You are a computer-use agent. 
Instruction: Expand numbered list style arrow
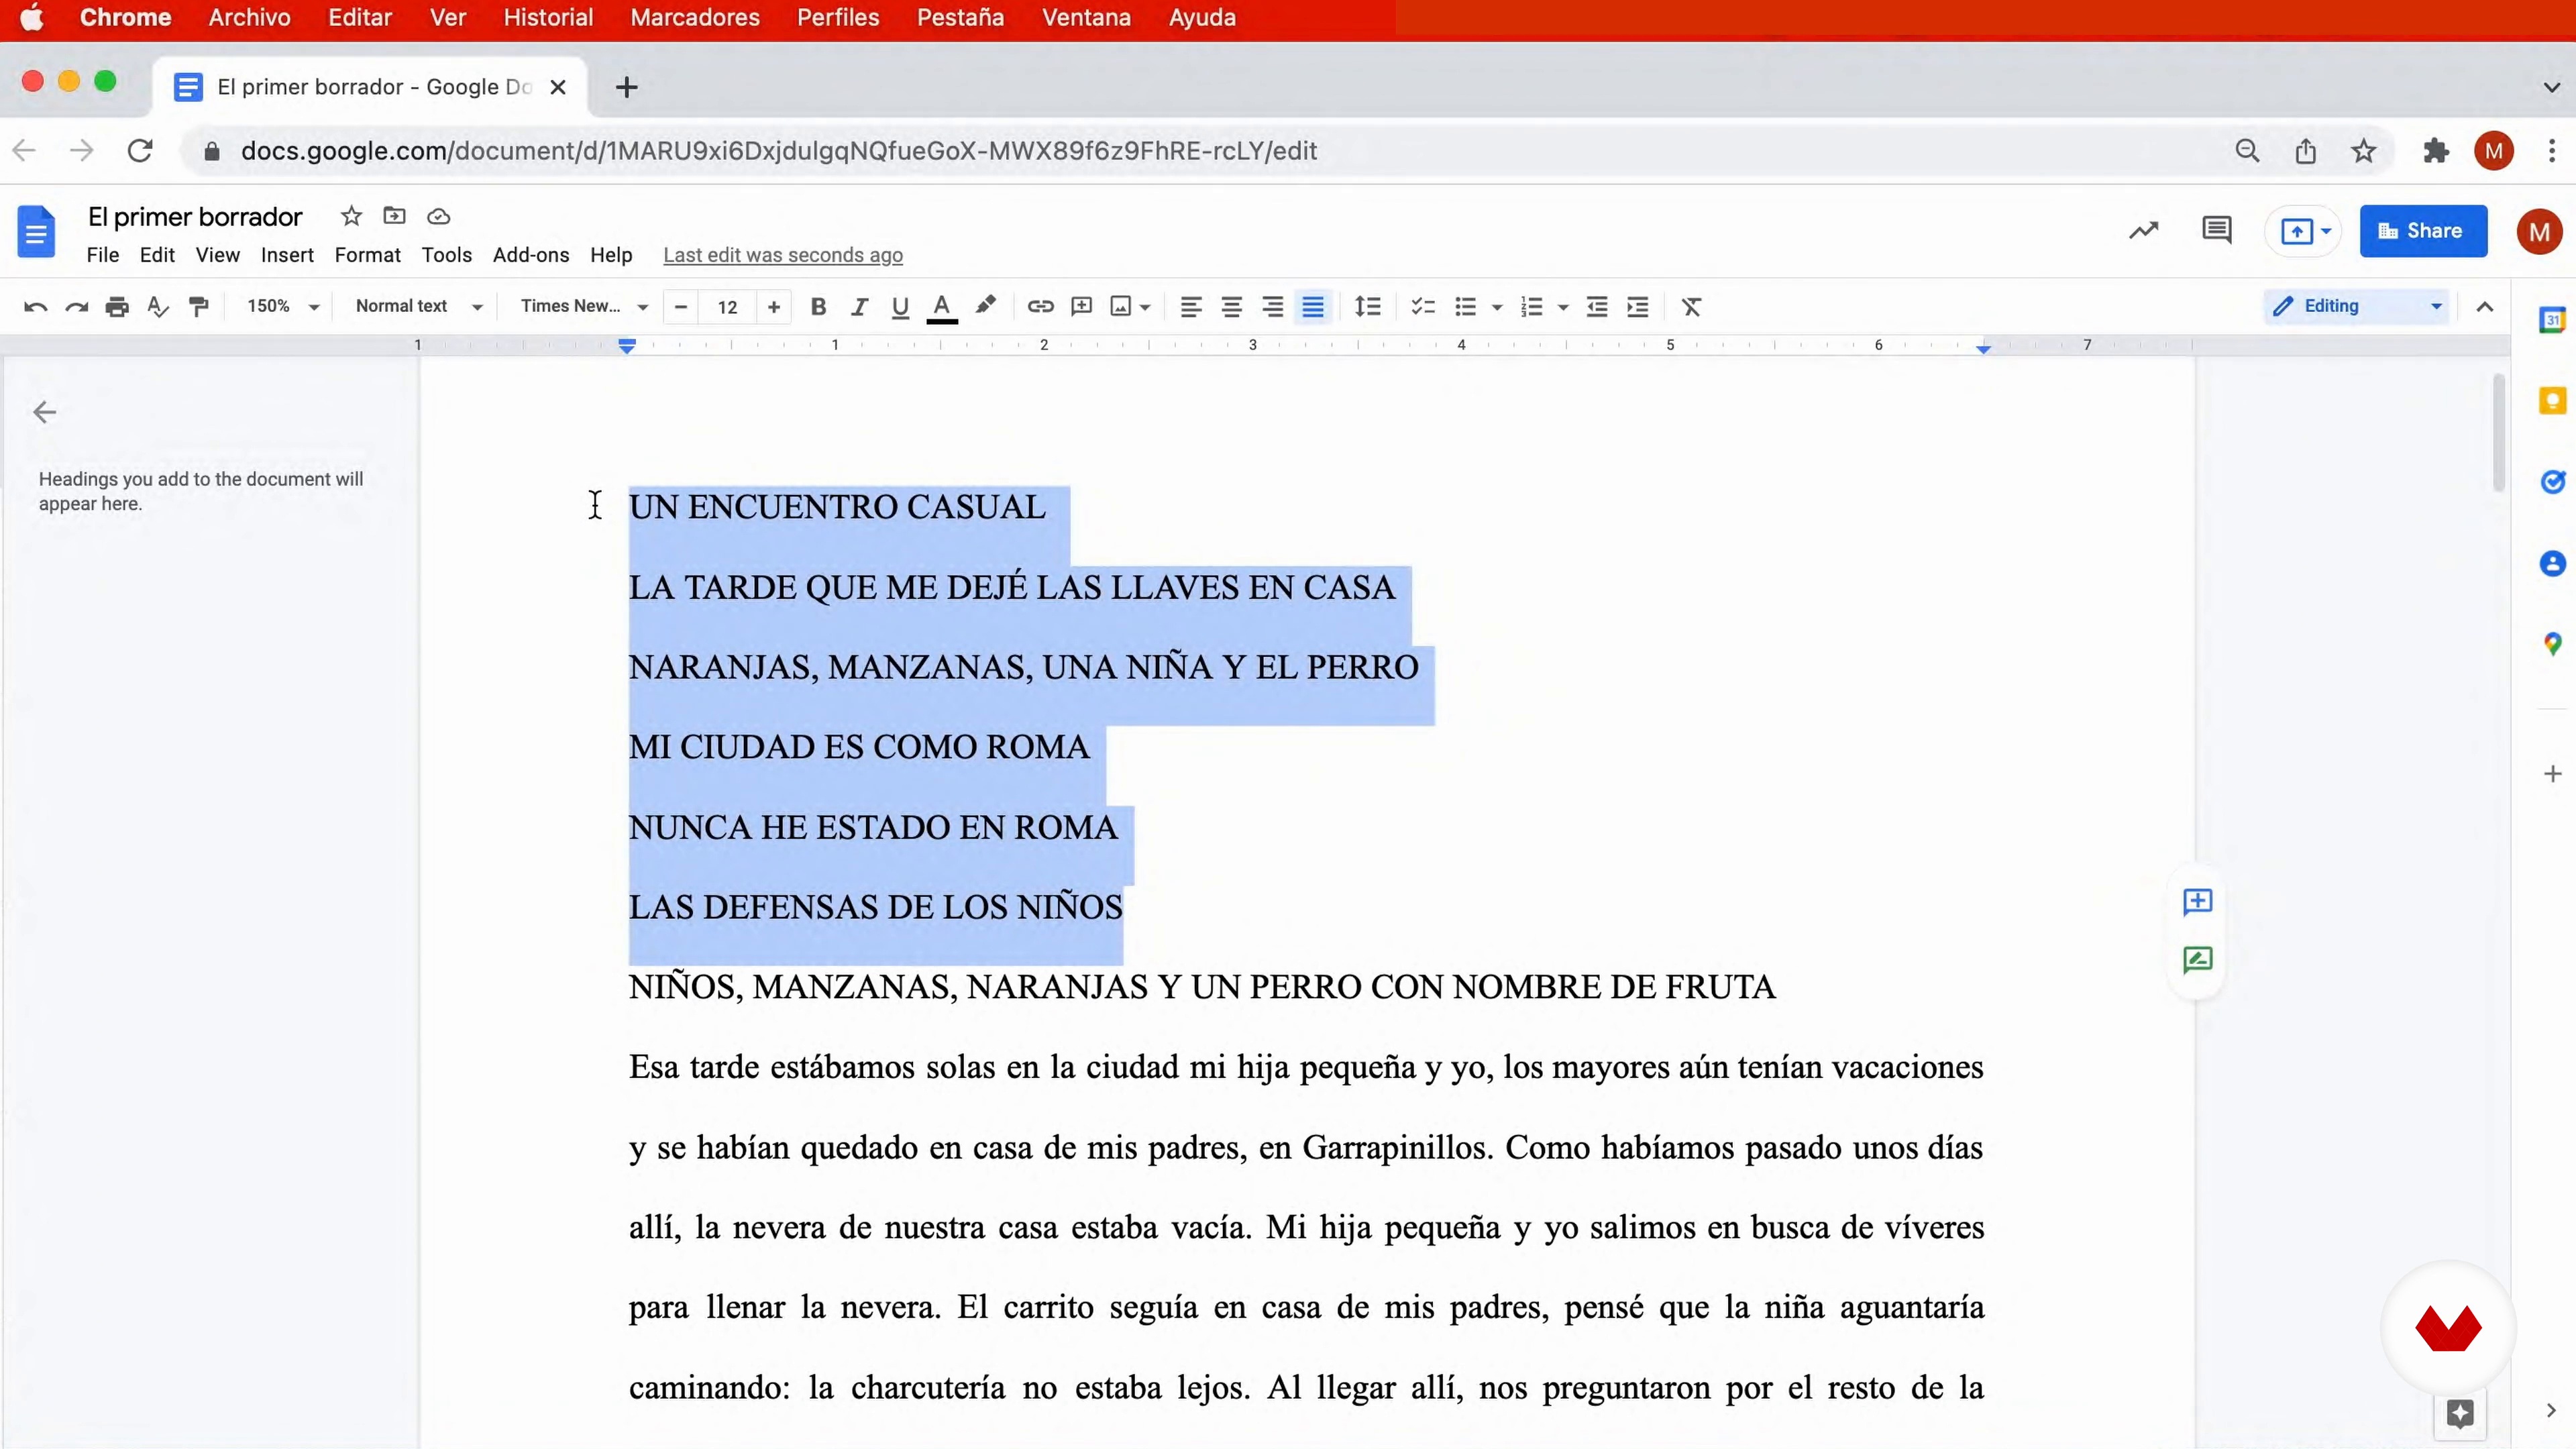(x=1563, y=307)
